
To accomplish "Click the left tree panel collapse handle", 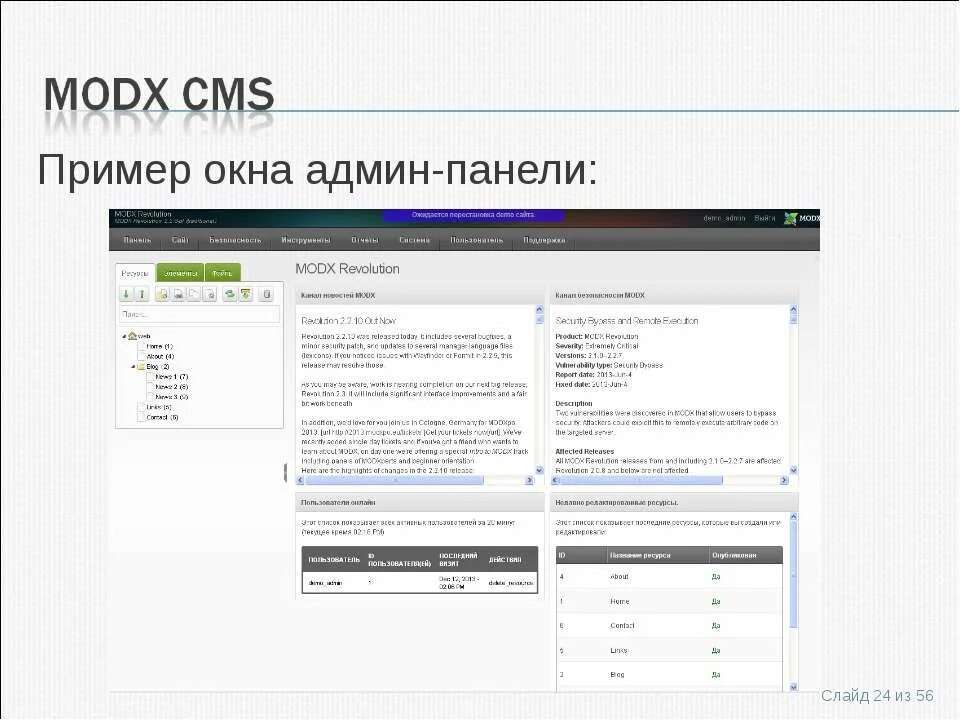I will coord(285,473).
